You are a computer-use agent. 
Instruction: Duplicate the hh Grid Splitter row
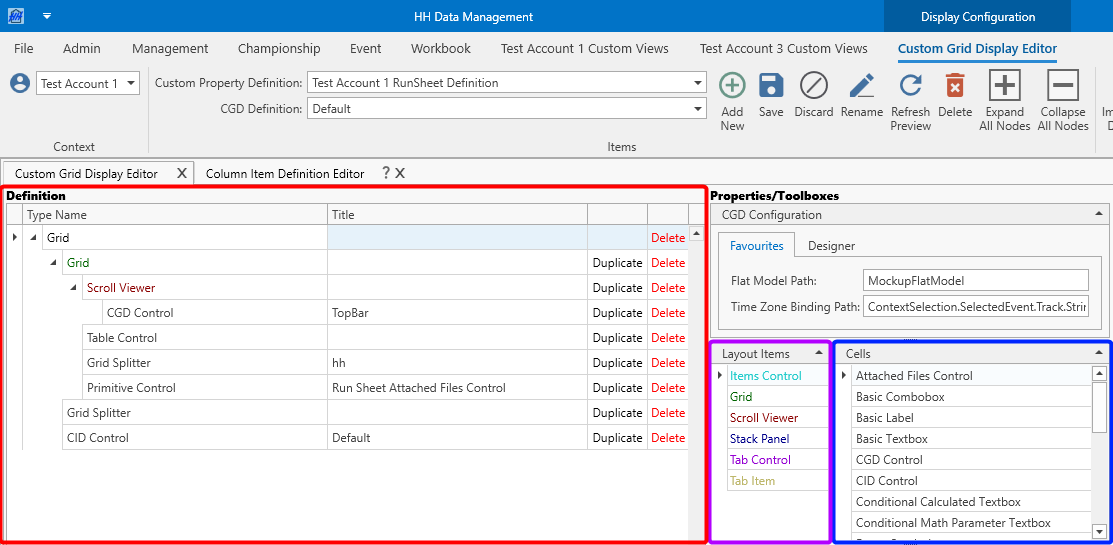(x=617, y=363)
